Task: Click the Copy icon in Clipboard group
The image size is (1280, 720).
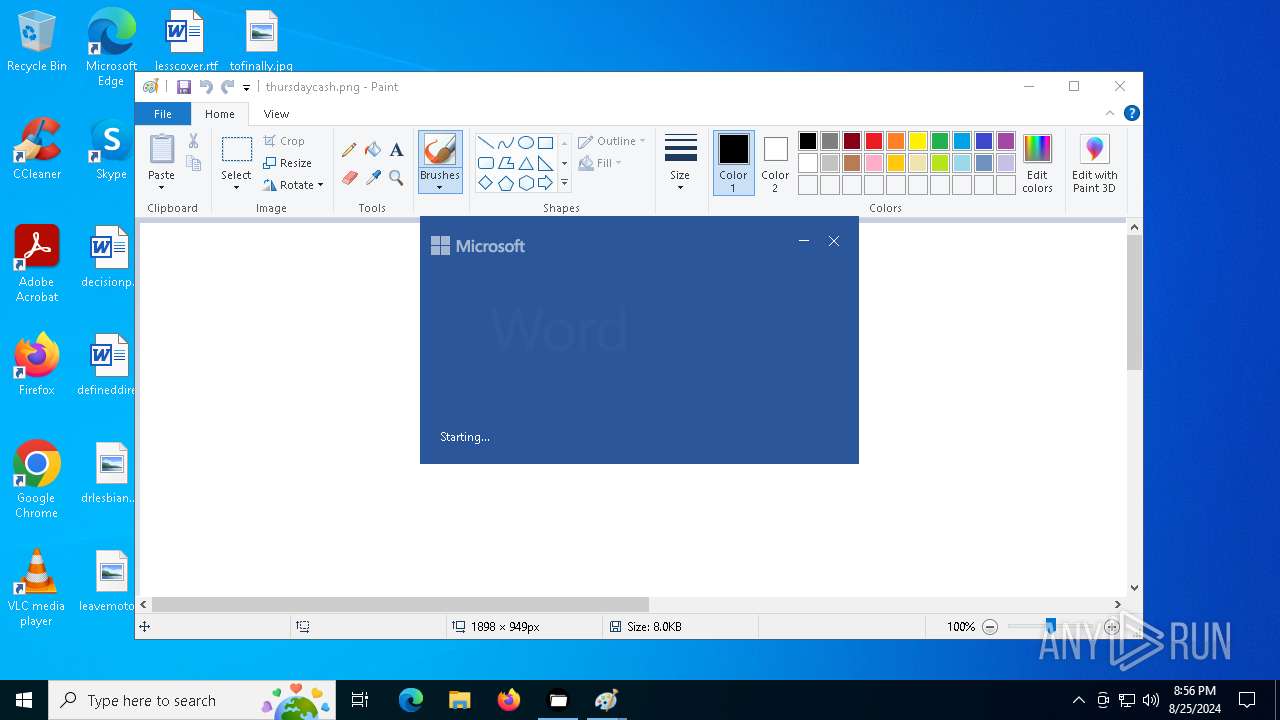Action: point(194,163)
